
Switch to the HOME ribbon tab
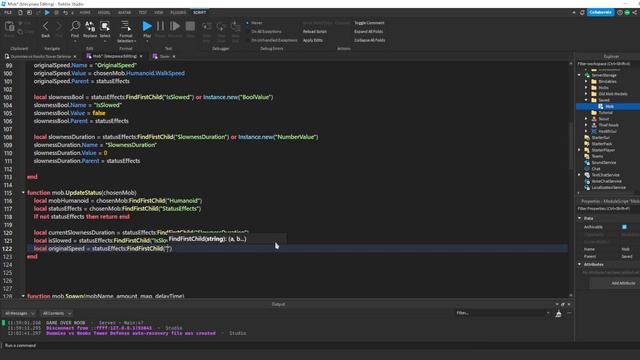pos(85,13)
